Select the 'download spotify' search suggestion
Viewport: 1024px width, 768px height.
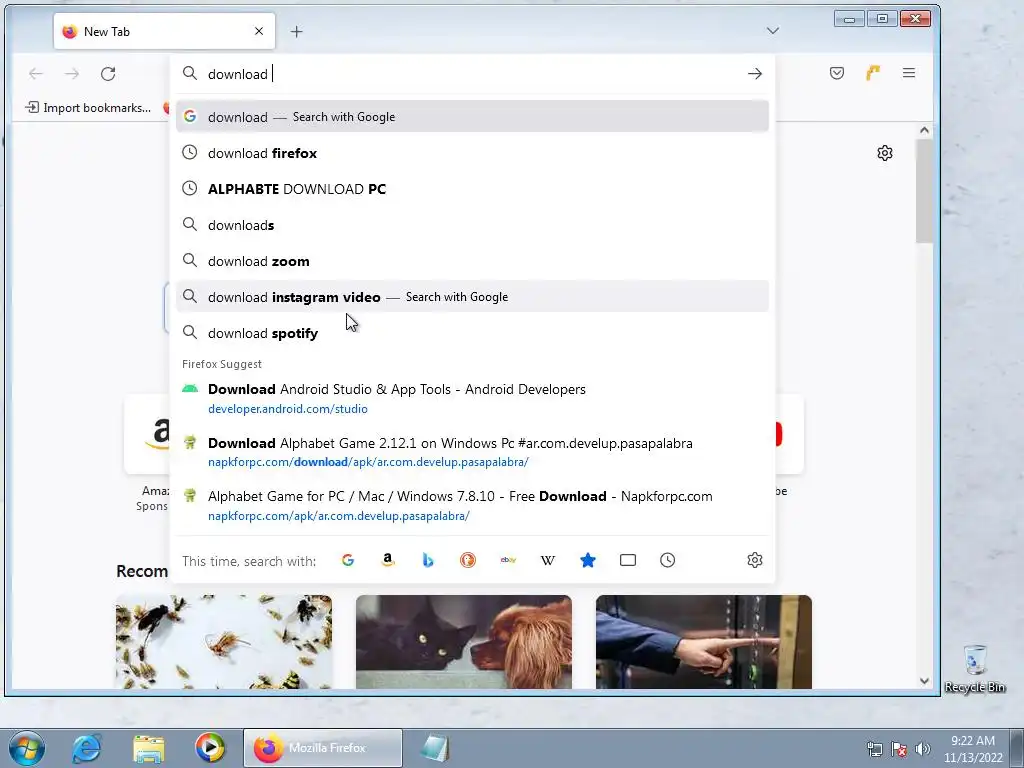pyautogui.click(x=472, y=333)
